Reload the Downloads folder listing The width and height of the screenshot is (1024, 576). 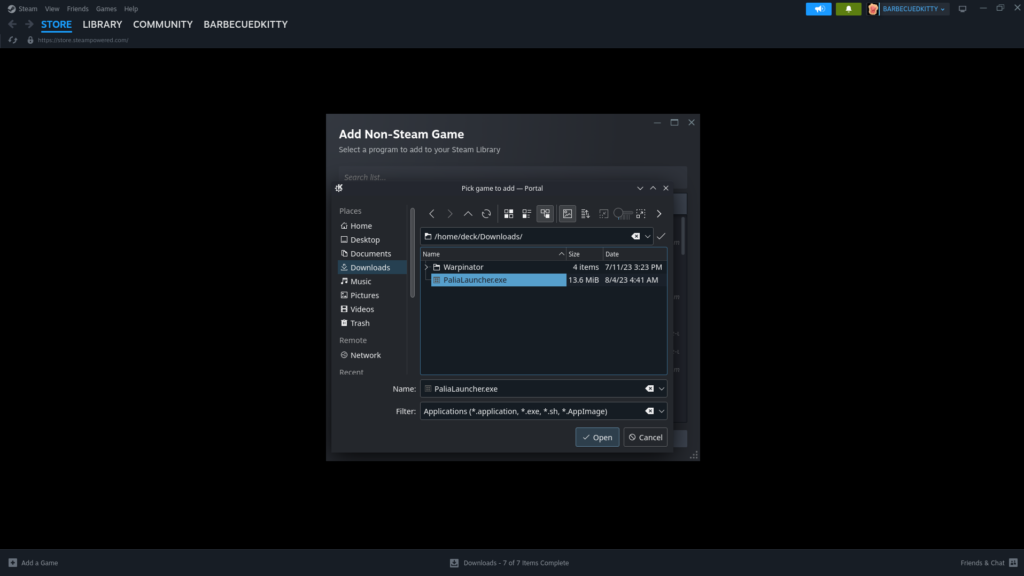[487, 214]
